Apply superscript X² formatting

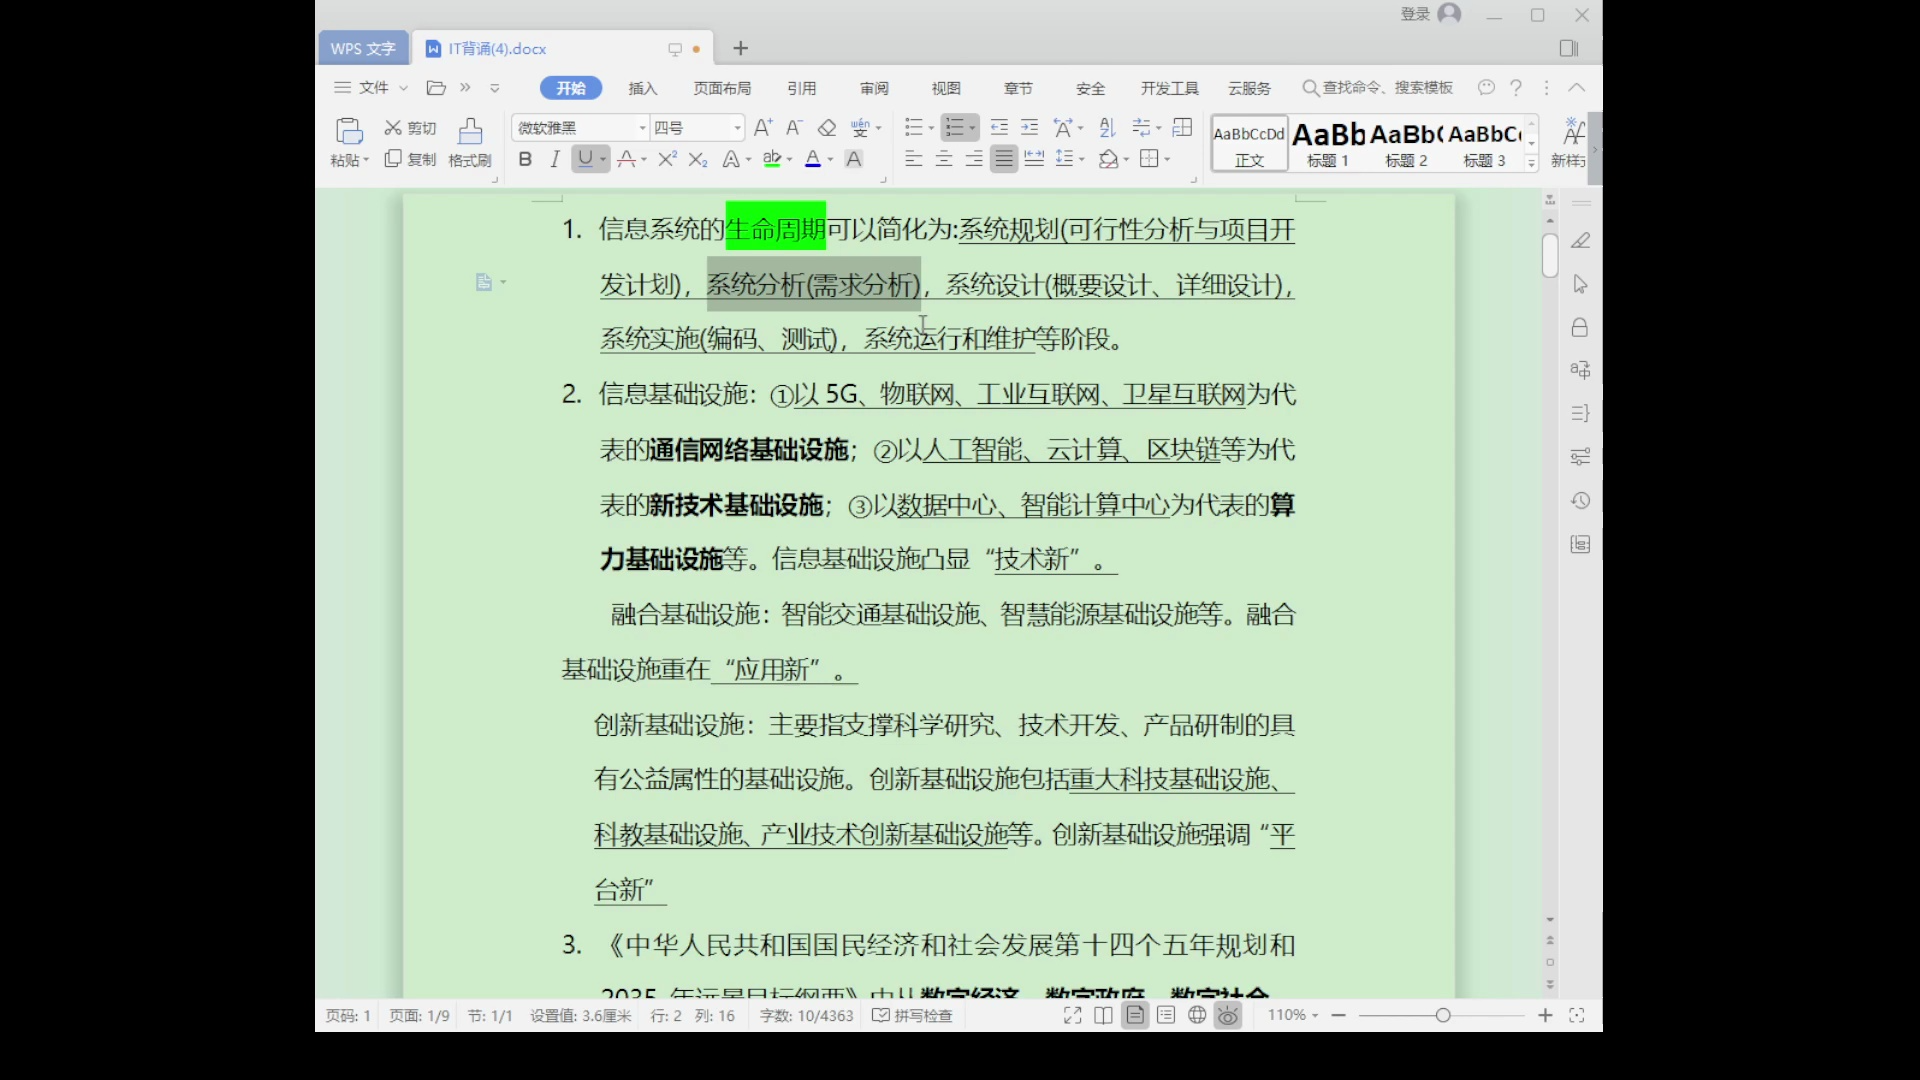pos(667,159)
